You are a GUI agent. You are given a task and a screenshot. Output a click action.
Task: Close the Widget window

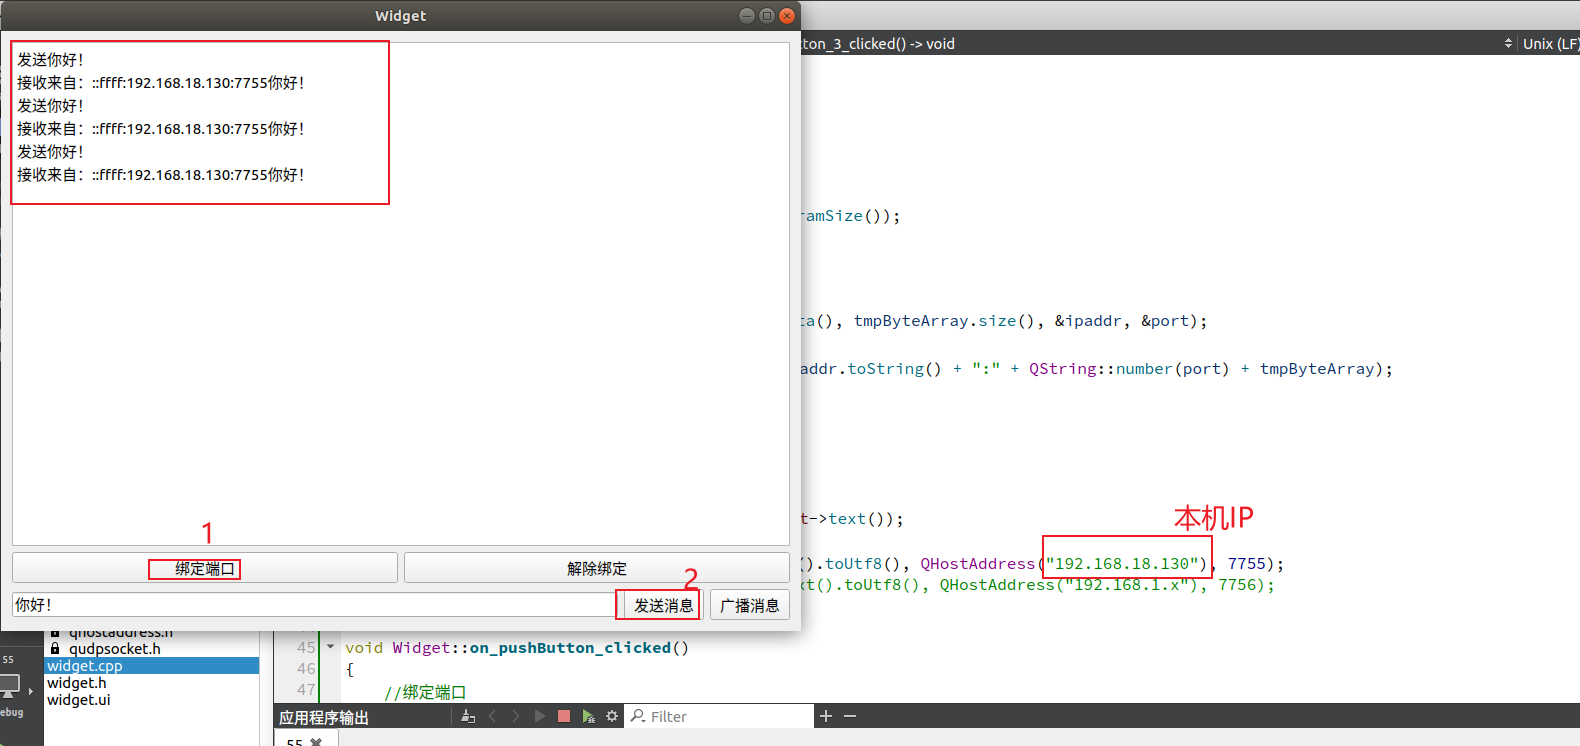tap(787, 15)
